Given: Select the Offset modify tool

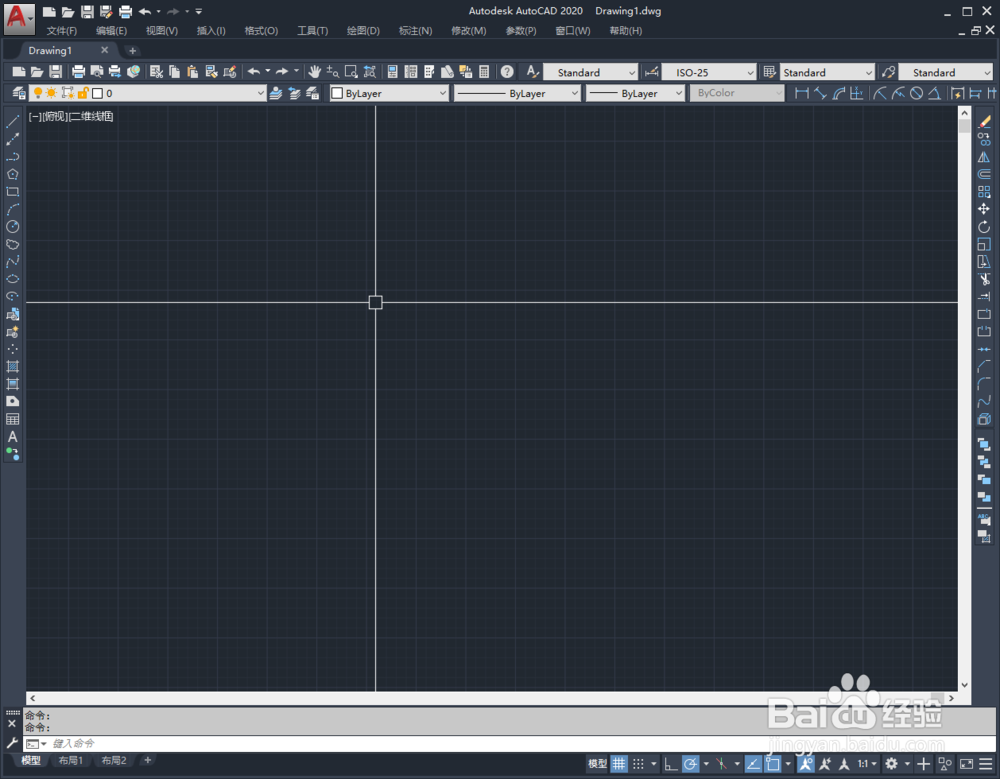Looking at the screenshot, I should coord(984,174).
